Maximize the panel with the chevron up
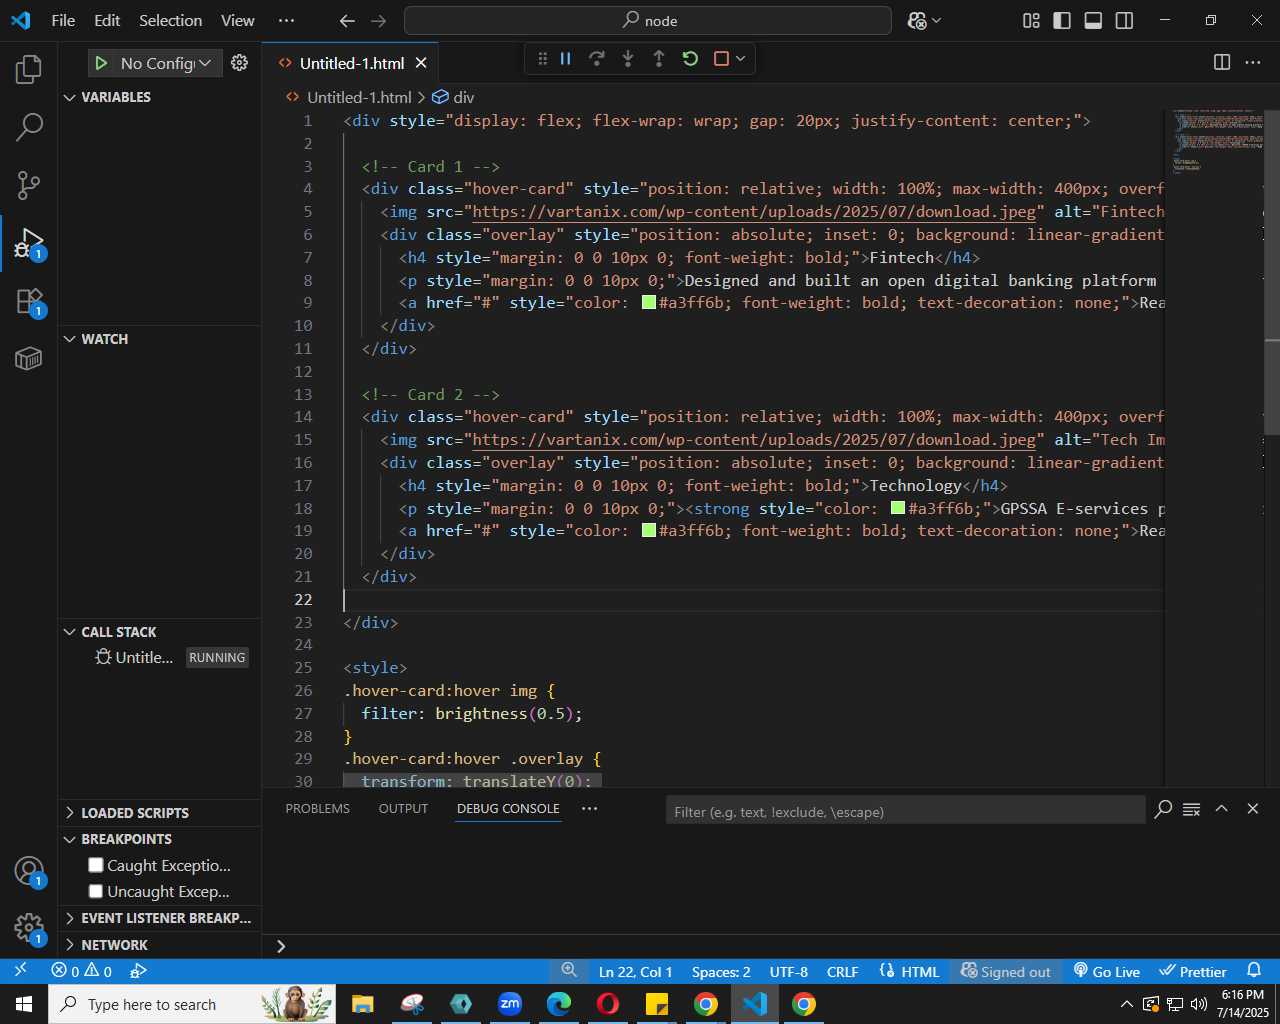 pos(1221,809)
